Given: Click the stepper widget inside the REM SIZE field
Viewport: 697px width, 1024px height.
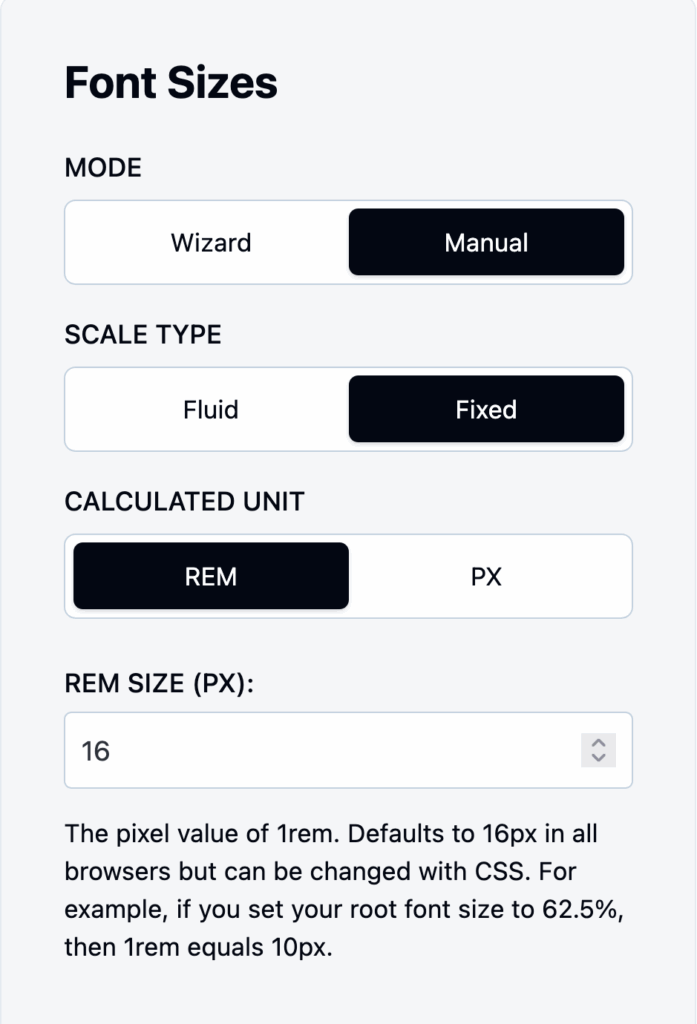Looking at the screenshot, I should point(598,751).
